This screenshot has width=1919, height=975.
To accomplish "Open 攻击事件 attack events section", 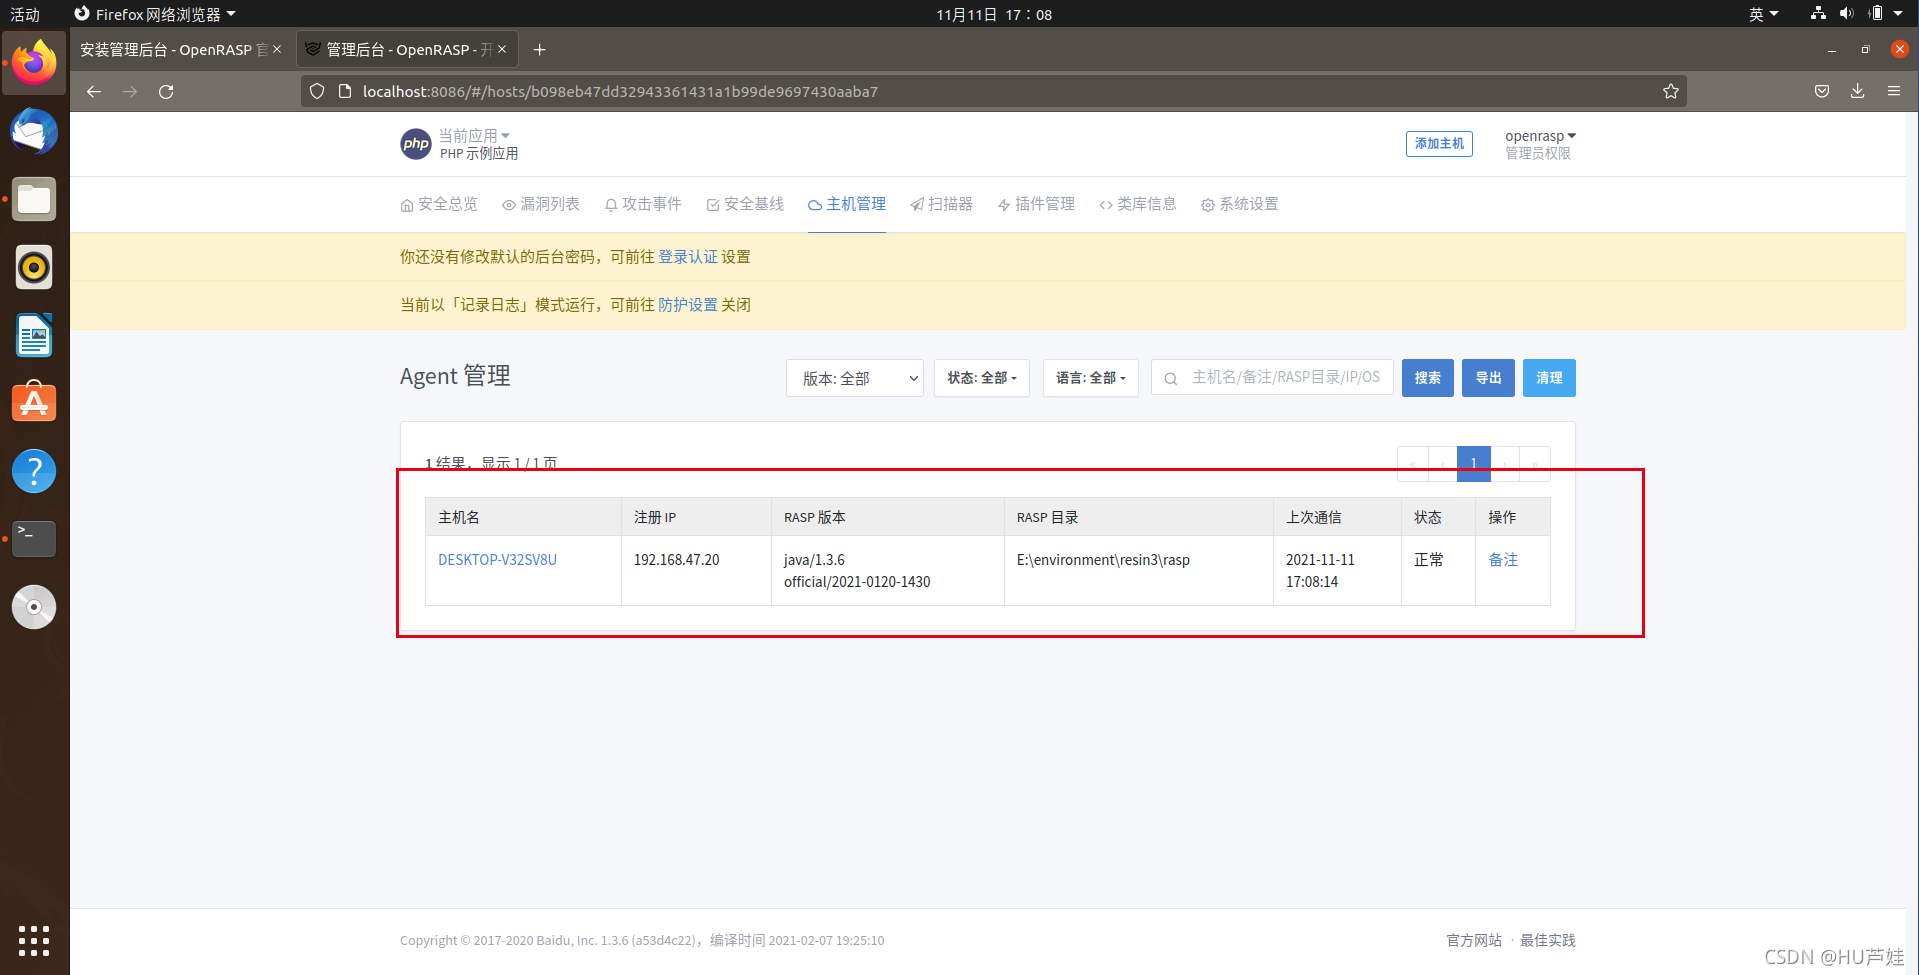I will [x=643, y=204].
